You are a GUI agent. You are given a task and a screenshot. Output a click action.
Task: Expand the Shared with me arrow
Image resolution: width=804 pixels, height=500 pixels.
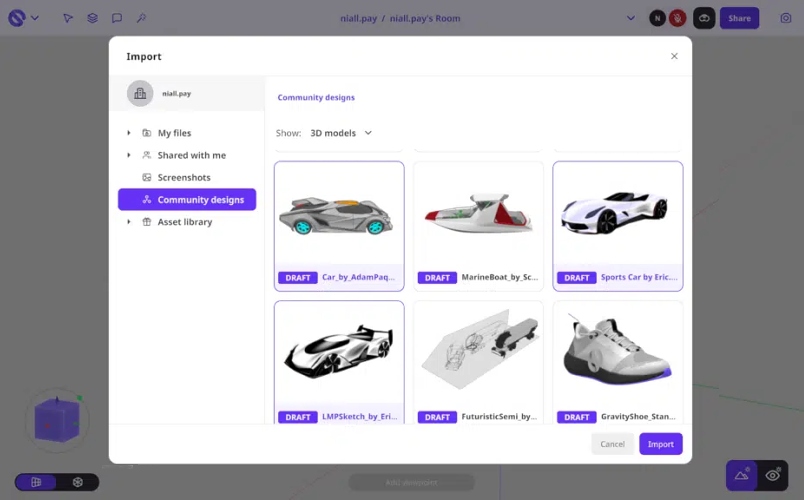coord(129,155)
